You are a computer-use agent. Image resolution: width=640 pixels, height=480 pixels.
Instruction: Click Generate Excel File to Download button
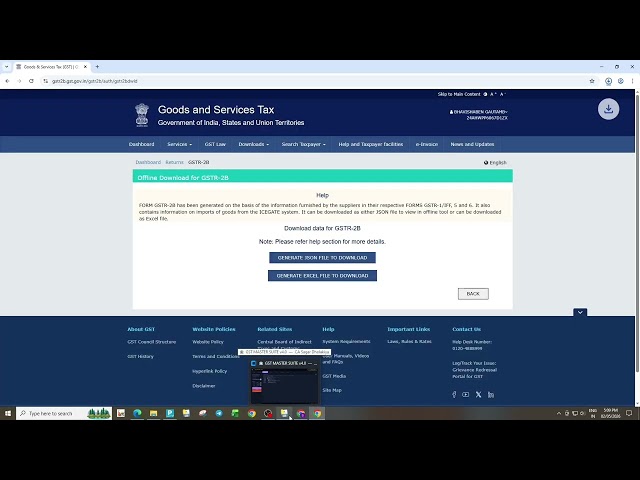(x=322, y=276)
